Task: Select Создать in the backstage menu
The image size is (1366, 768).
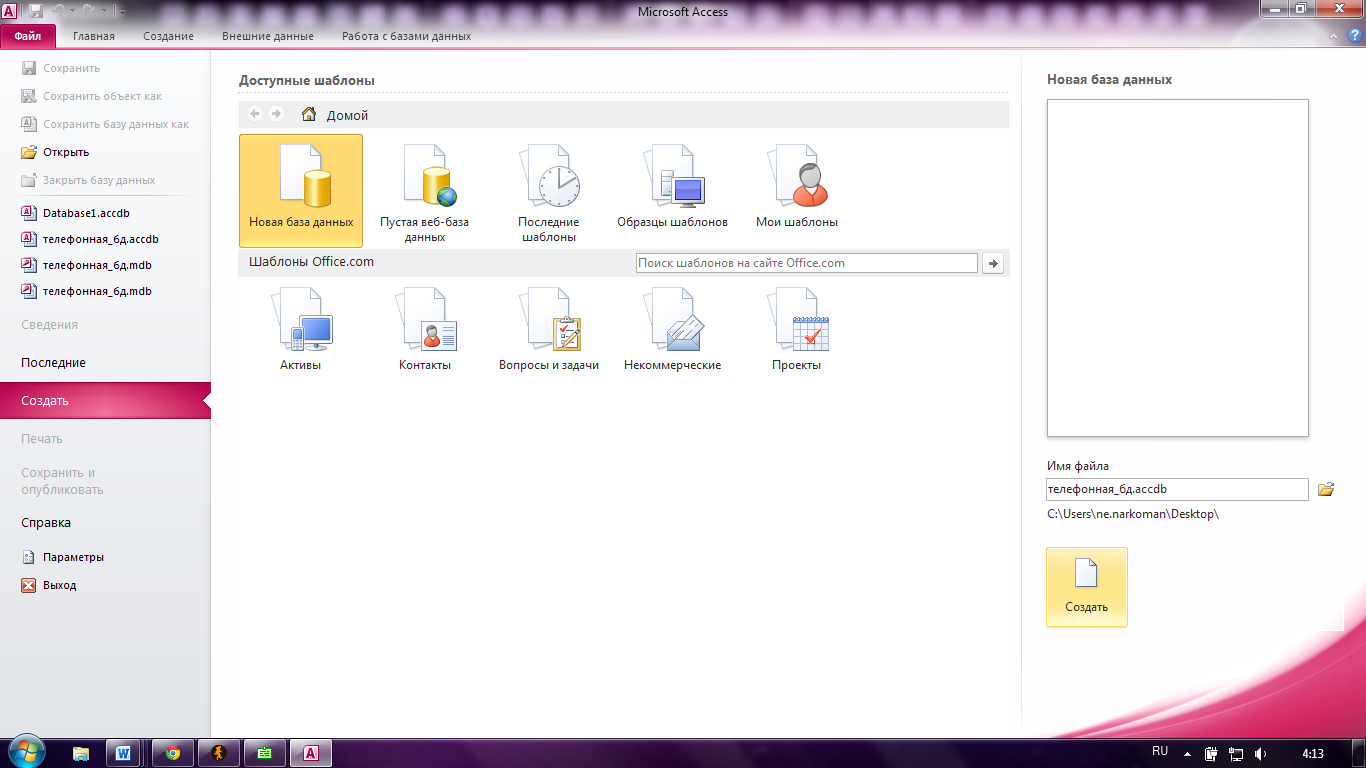Action: [105, 401]
